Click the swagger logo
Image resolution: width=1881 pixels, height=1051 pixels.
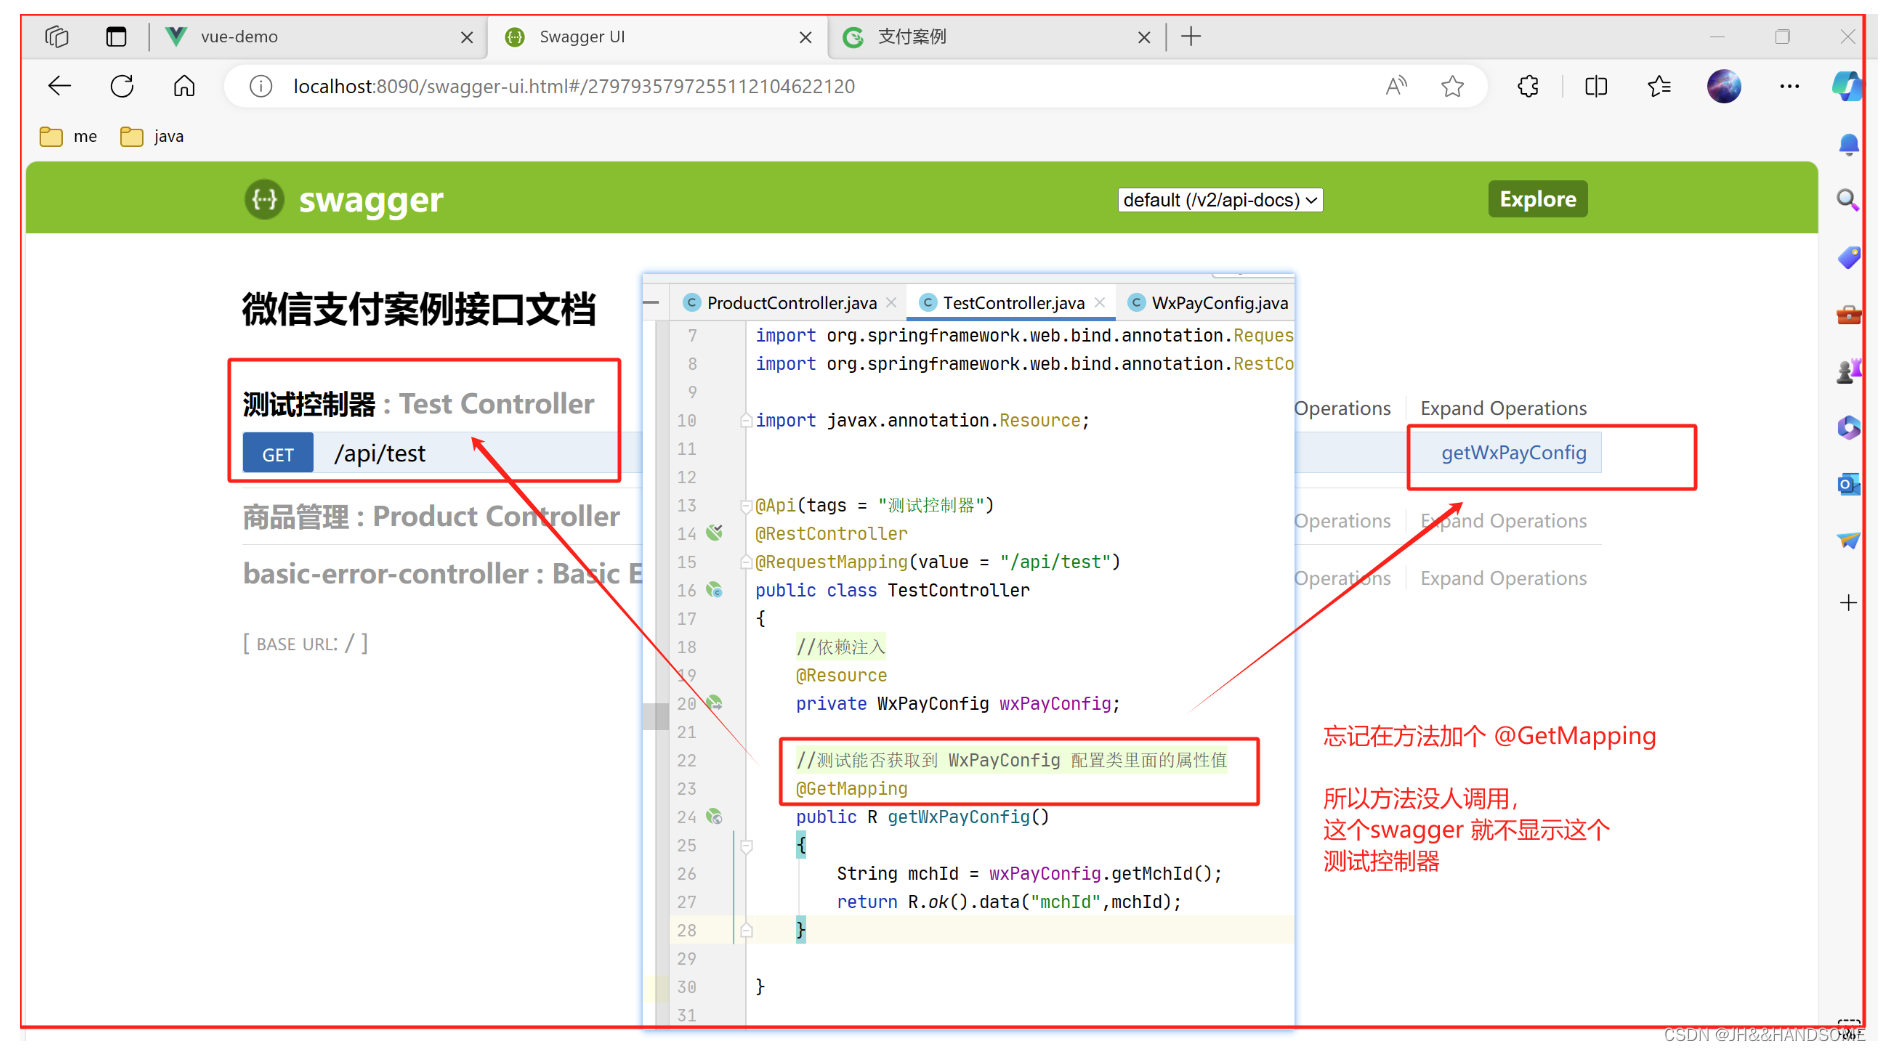344,200
